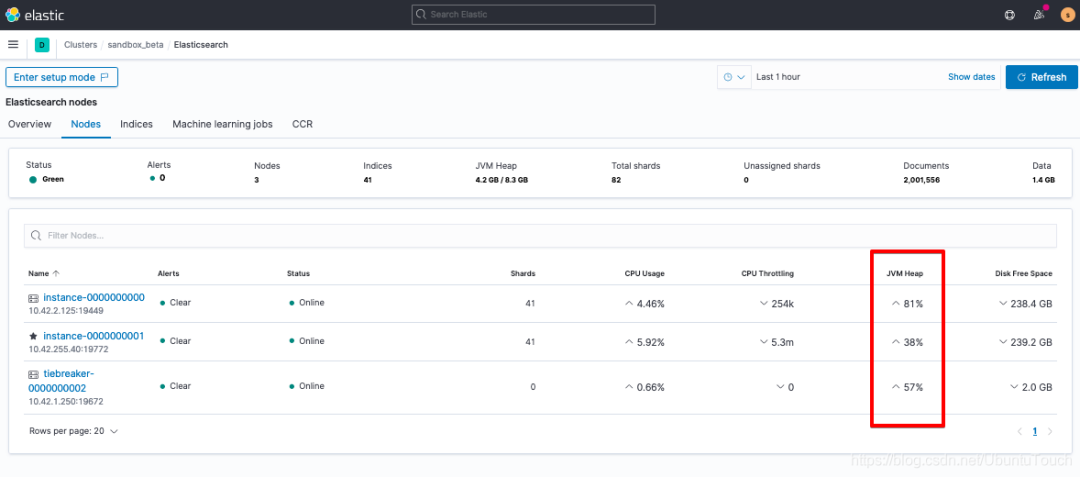1080x477 pixels.
Task: Open the sandbox_beta breadcrumb
Action: [x=136, y=45]
